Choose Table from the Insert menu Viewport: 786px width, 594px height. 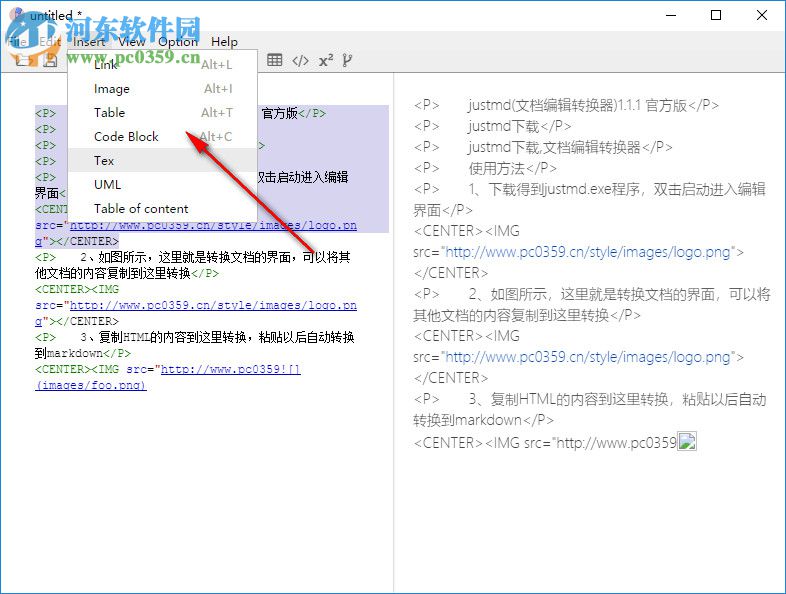(x=162, y=112)
